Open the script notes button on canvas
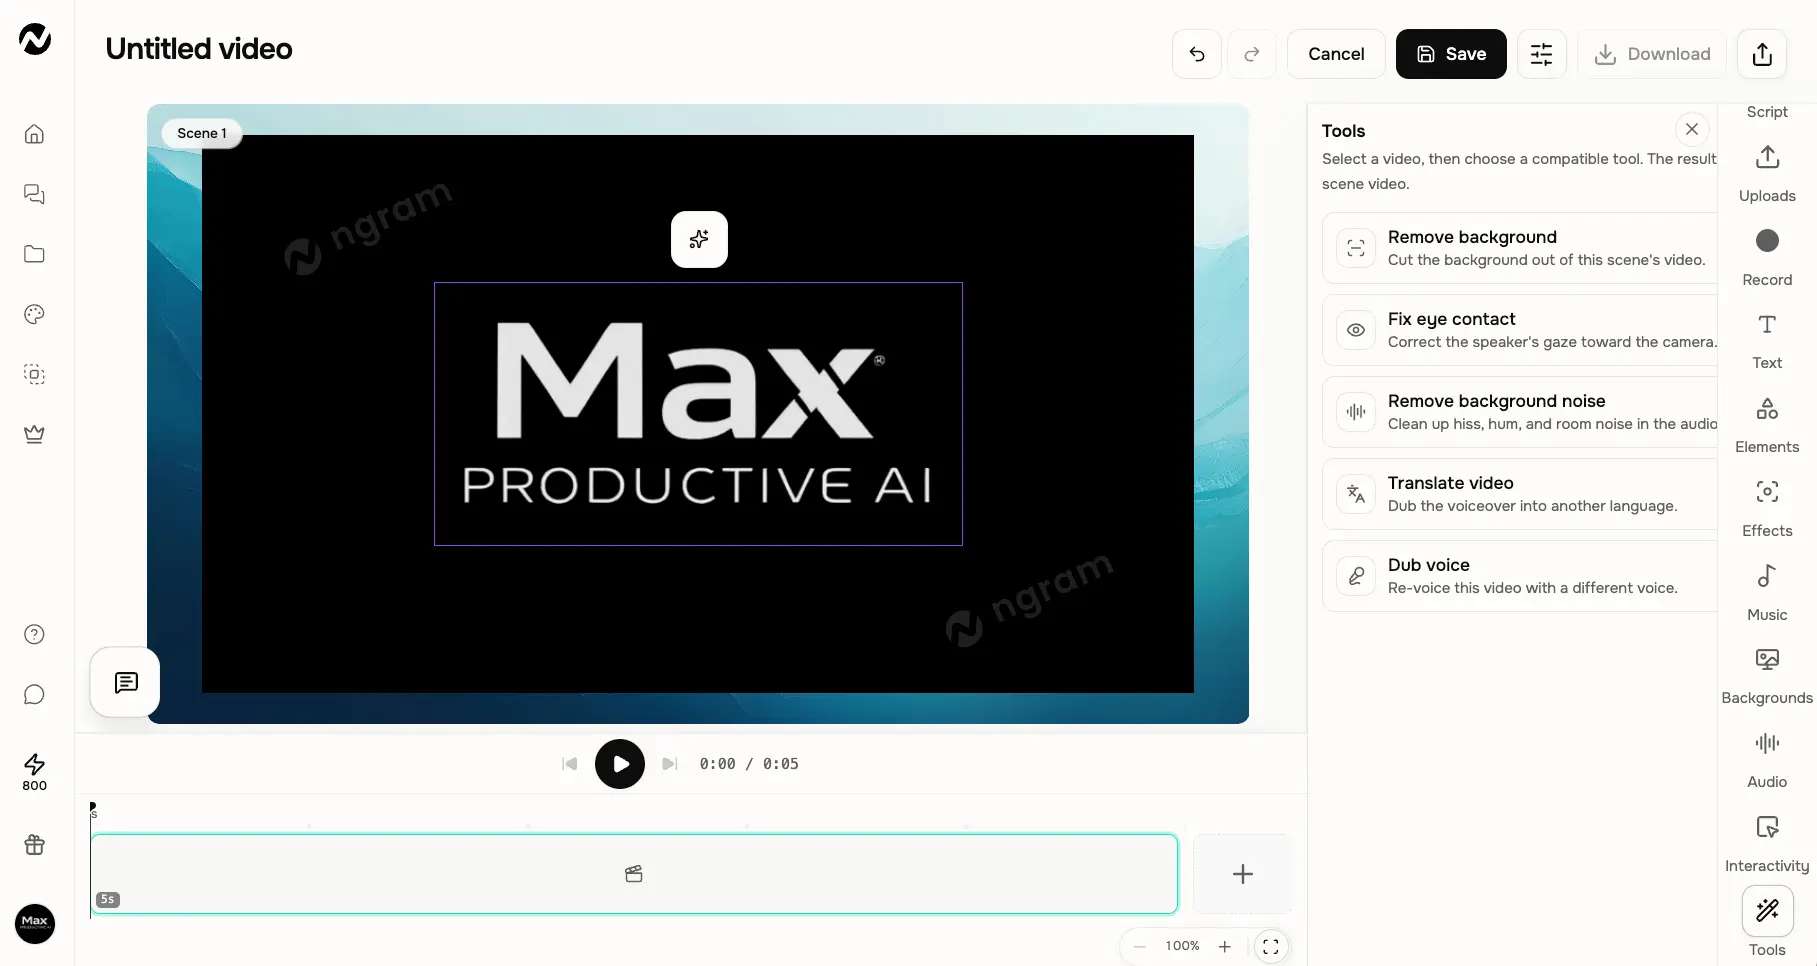Screen dimensions: 1817x966 click(x=126, y=683)
